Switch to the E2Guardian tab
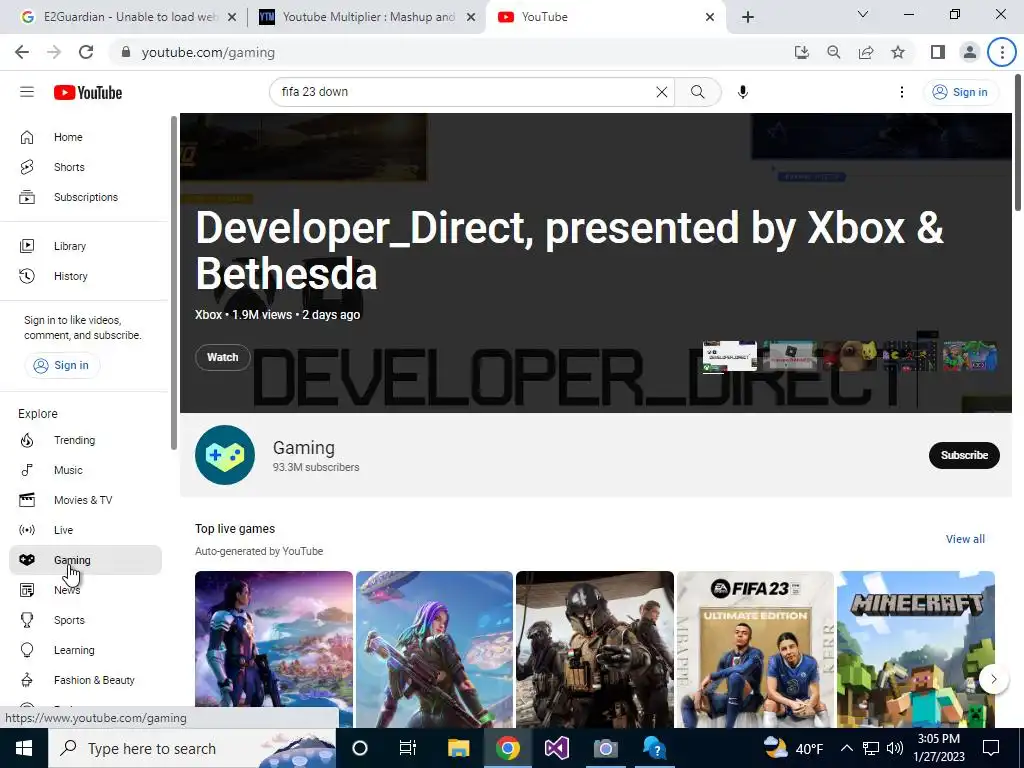This screenshot has height=768, width=1024. pos(127,17)
